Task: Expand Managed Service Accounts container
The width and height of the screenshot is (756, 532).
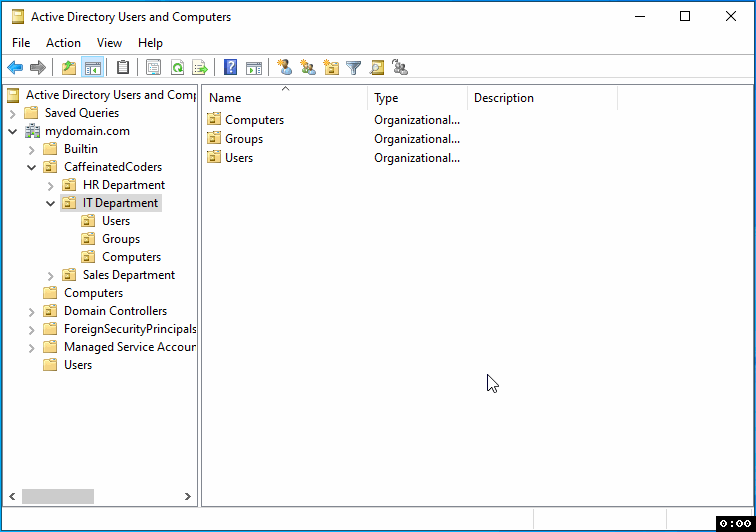Action: pyautogui.click(x=32, y=348)
